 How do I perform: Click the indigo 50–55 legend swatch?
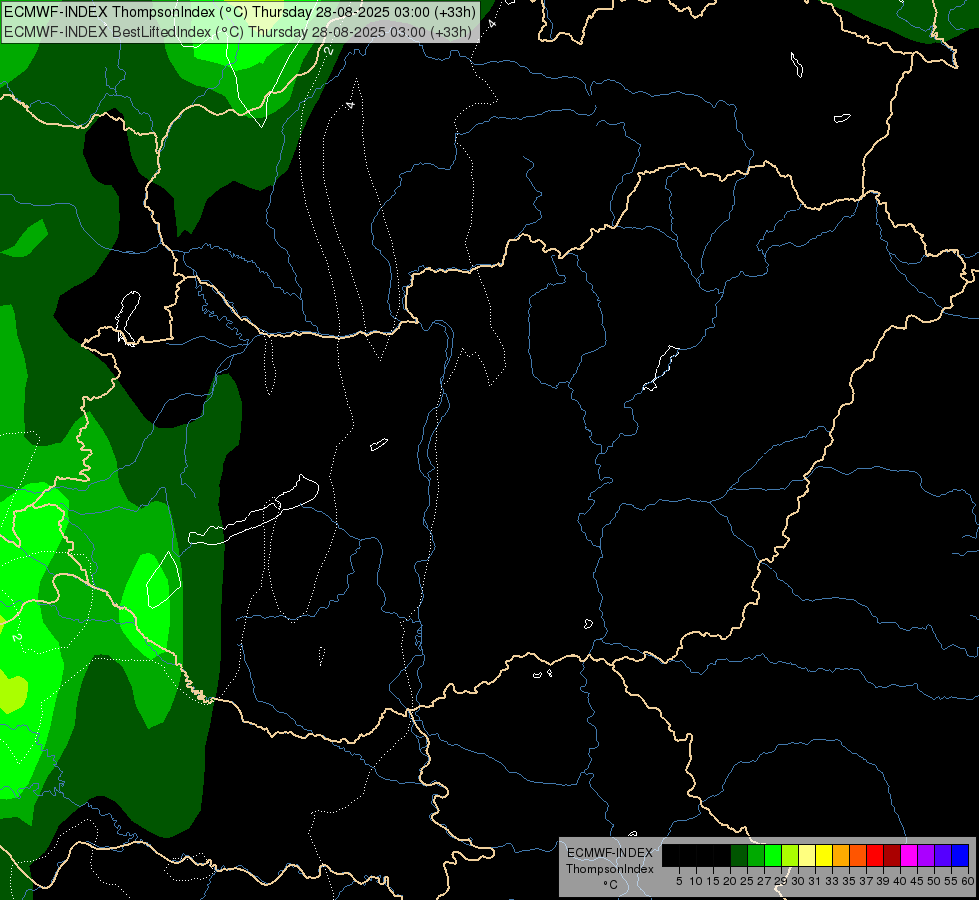(x=943, y=855)
